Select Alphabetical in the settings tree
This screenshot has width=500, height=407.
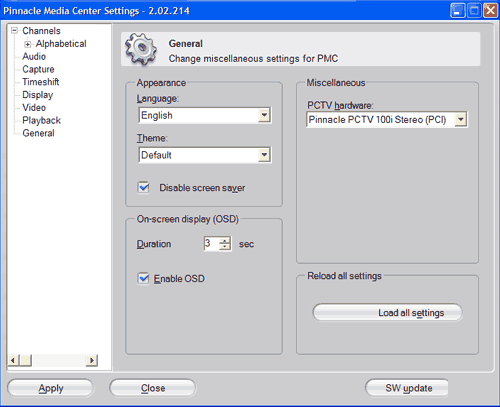61,44
